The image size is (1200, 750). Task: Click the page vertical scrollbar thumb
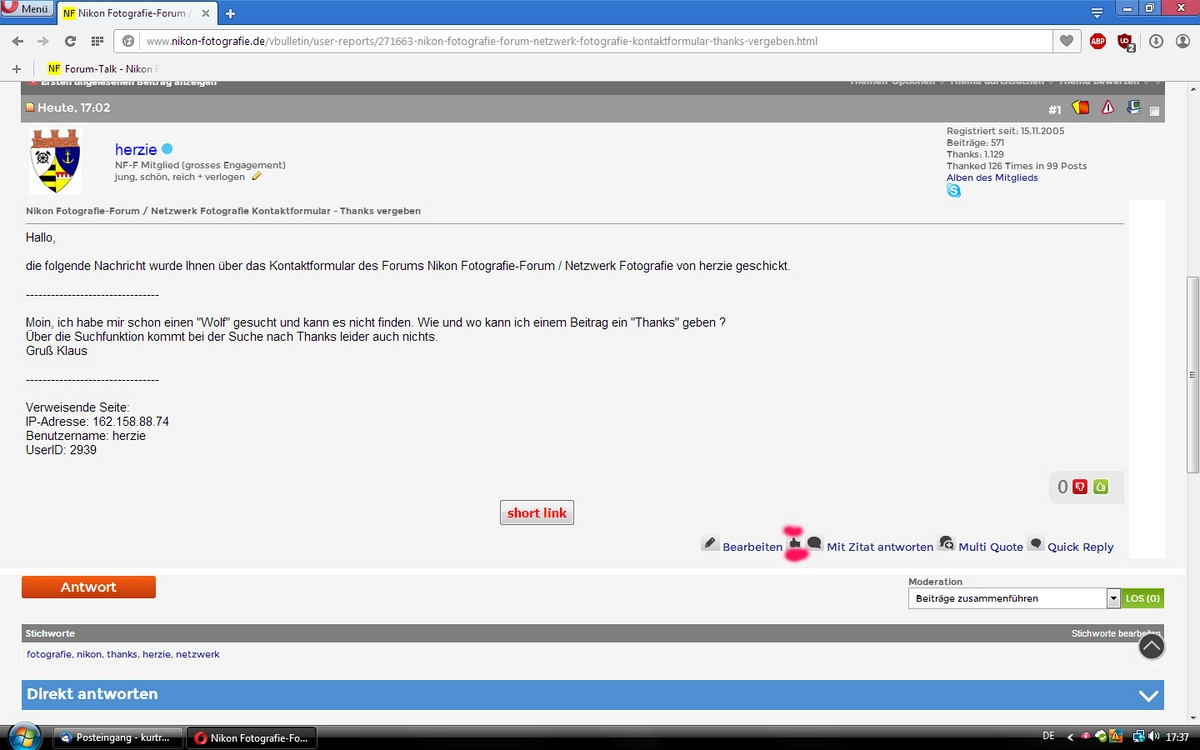[x=1192, y=375]
